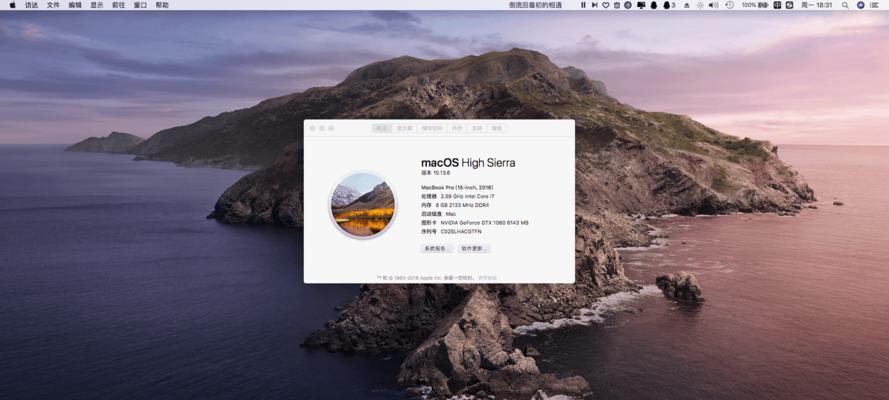Image resolution: width=889 pixels, height=400 pixels.
Task: Click the High Sierra circular logo image
Action: [363, 205]
